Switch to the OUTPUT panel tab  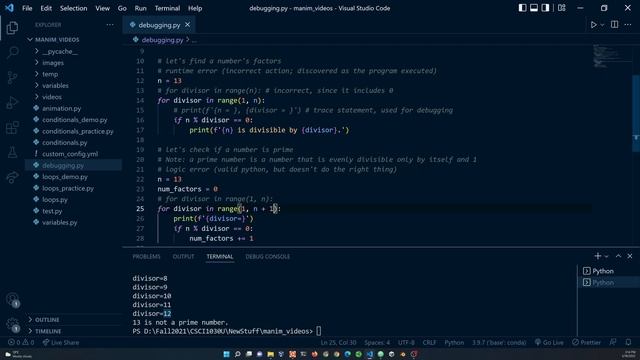point(183,256)
